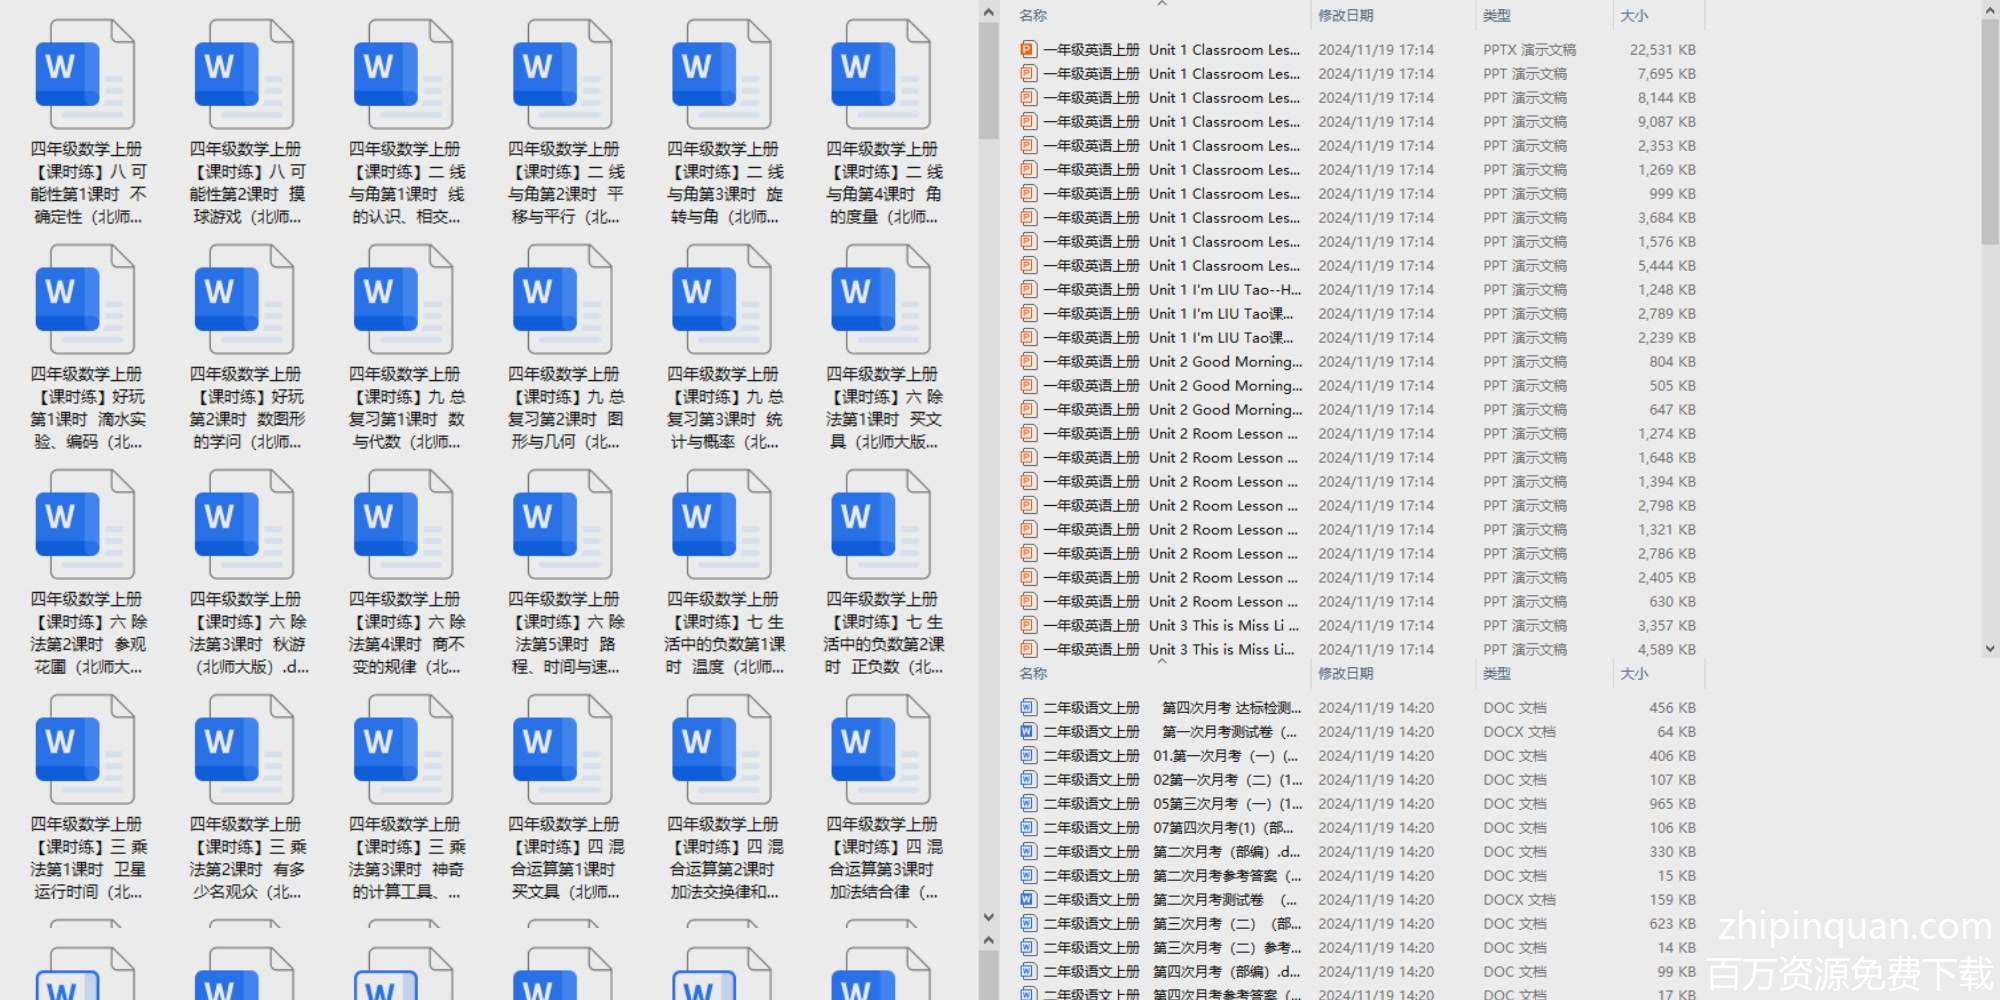Open the document 六 除法第3课时 秋游
This screenshot has height=1000, width=2000.
pos(245,526)
